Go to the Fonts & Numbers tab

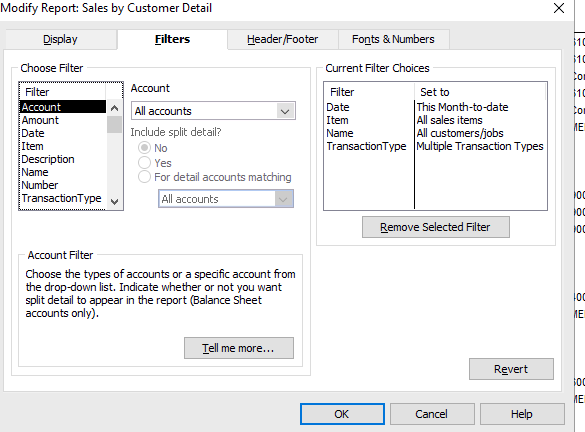[x=393, y=40]
